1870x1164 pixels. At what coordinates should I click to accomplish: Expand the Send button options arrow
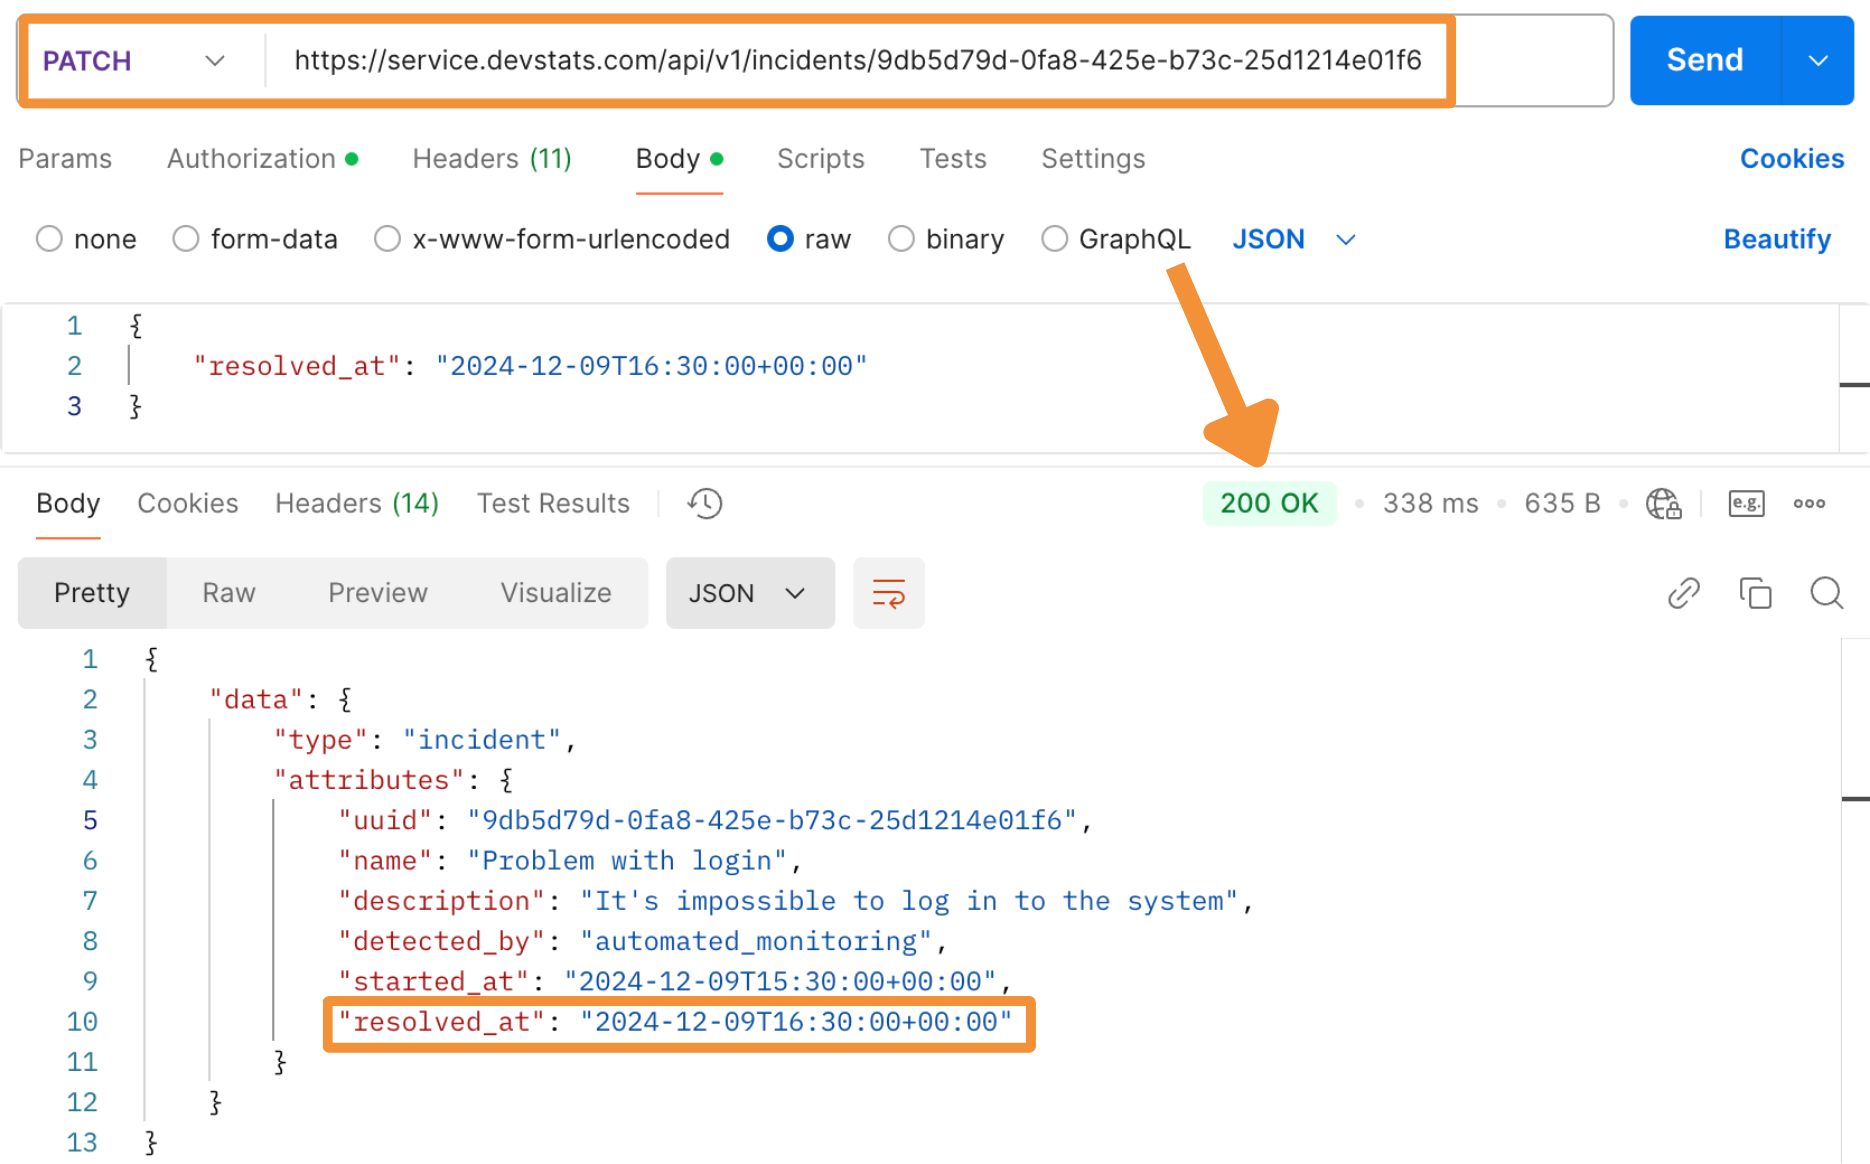(1818, 60)
